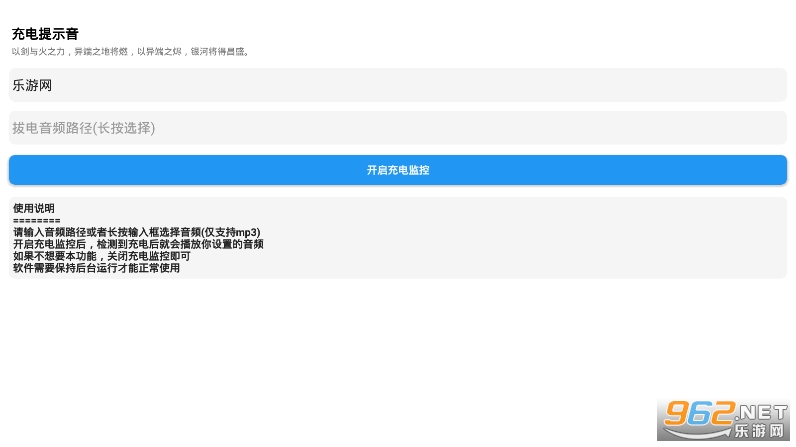Select the line starting 请输入音频路径
Viewport: 796px width, 447px height.
pyautogui.click(x=137, y=232)
